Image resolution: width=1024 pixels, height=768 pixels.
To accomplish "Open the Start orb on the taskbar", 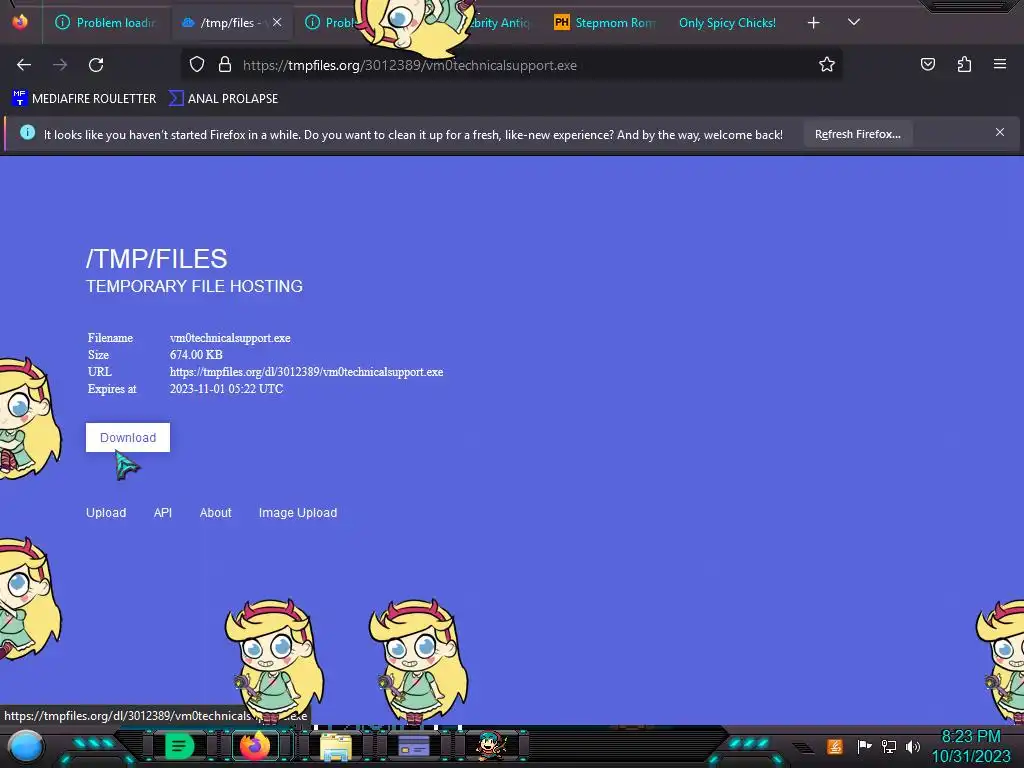I will coord(25,746).
